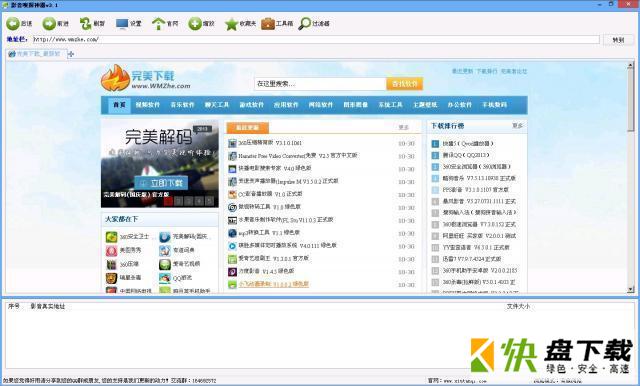Open 聊天工具 navigation item
This screenshot has height=386, width=640.
217,105
